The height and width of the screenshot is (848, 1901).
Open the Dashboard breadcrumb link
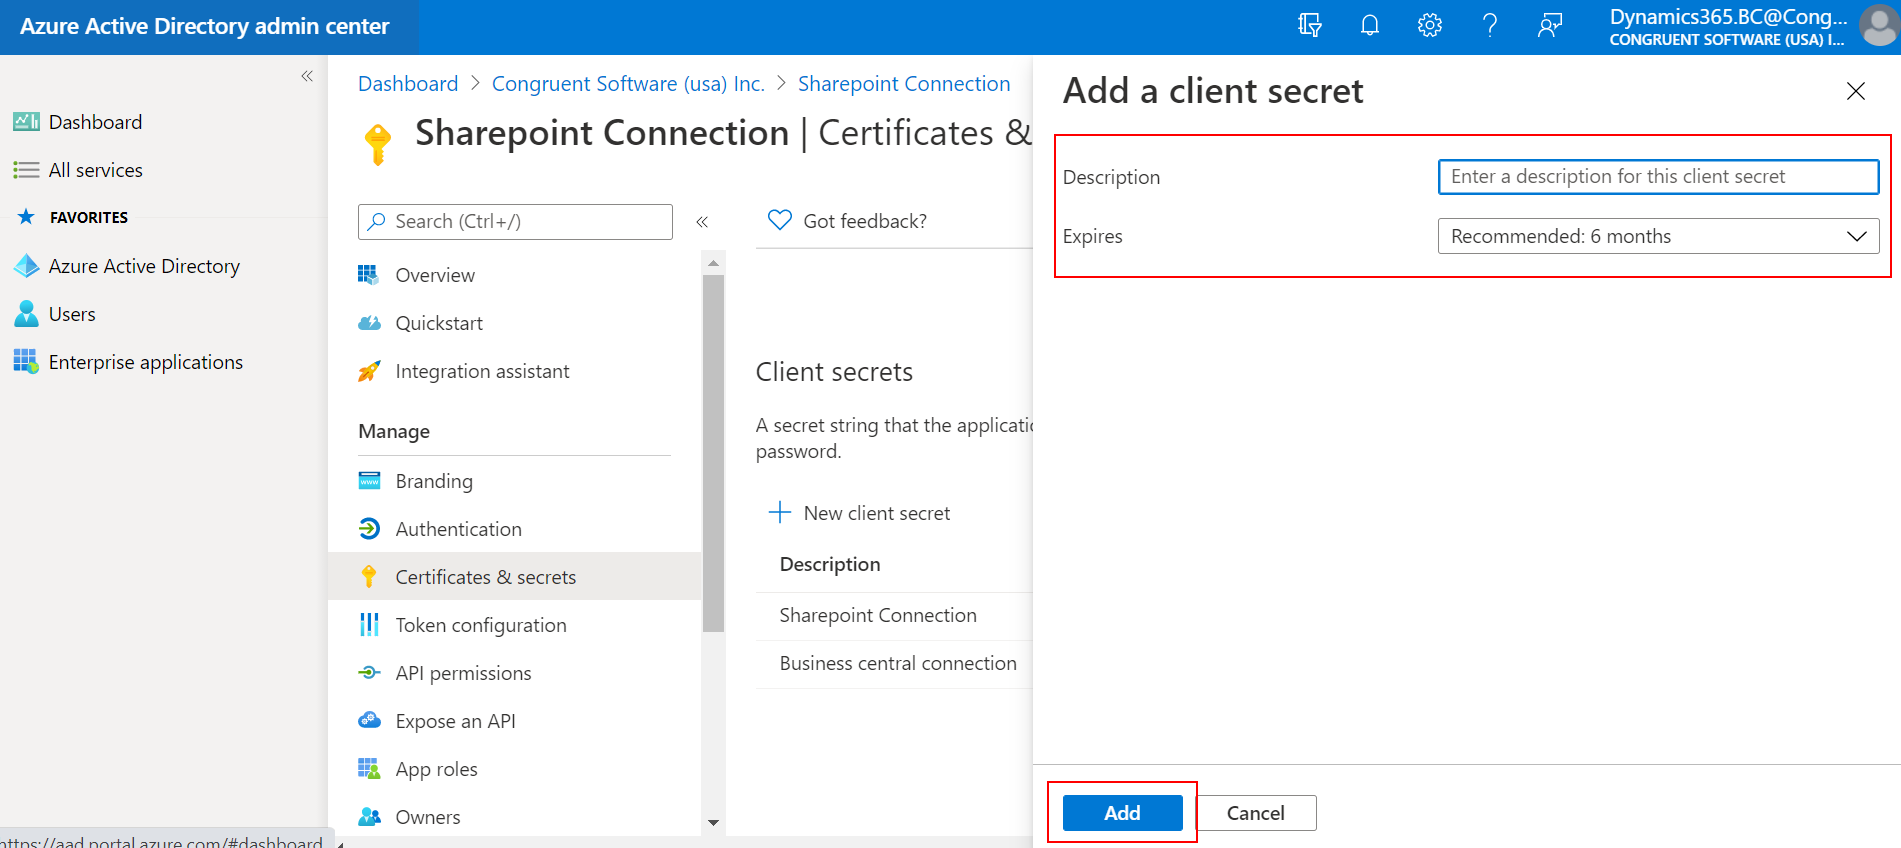click(408, 84)
